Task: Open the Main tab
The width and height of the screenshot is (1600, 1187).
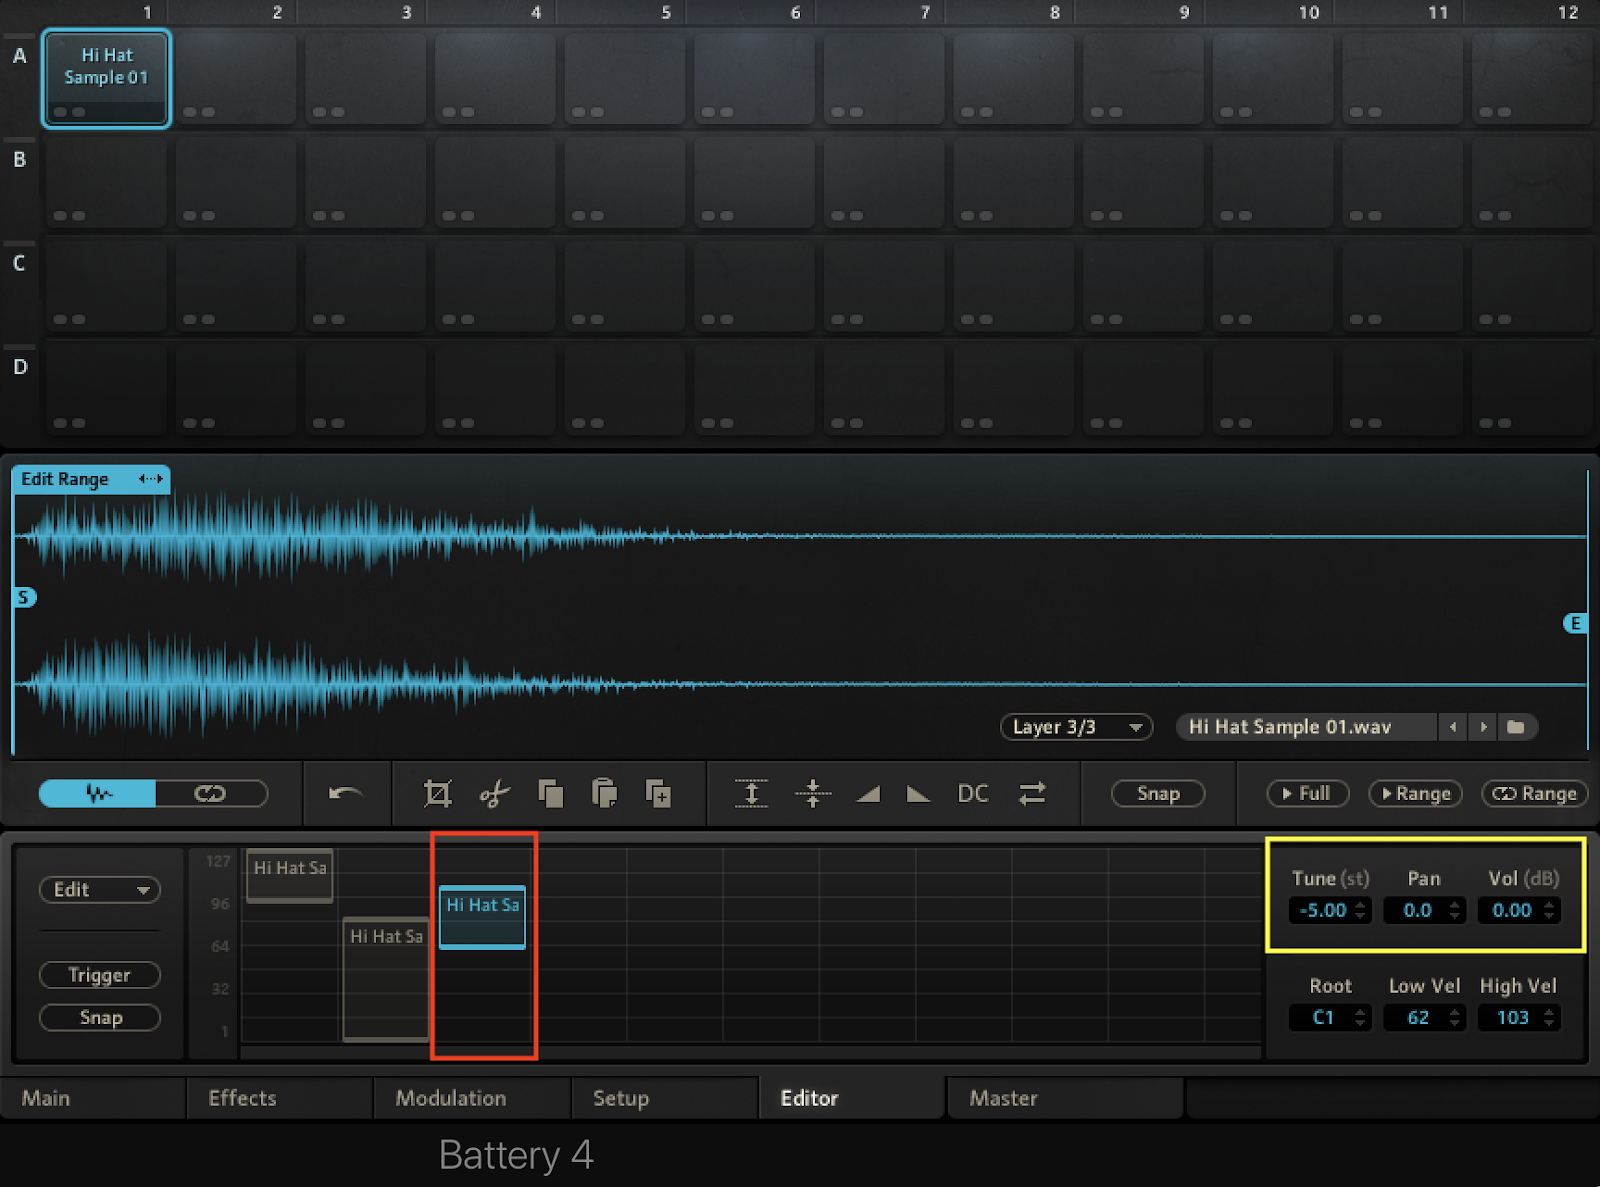Action: coord(93,1098)
